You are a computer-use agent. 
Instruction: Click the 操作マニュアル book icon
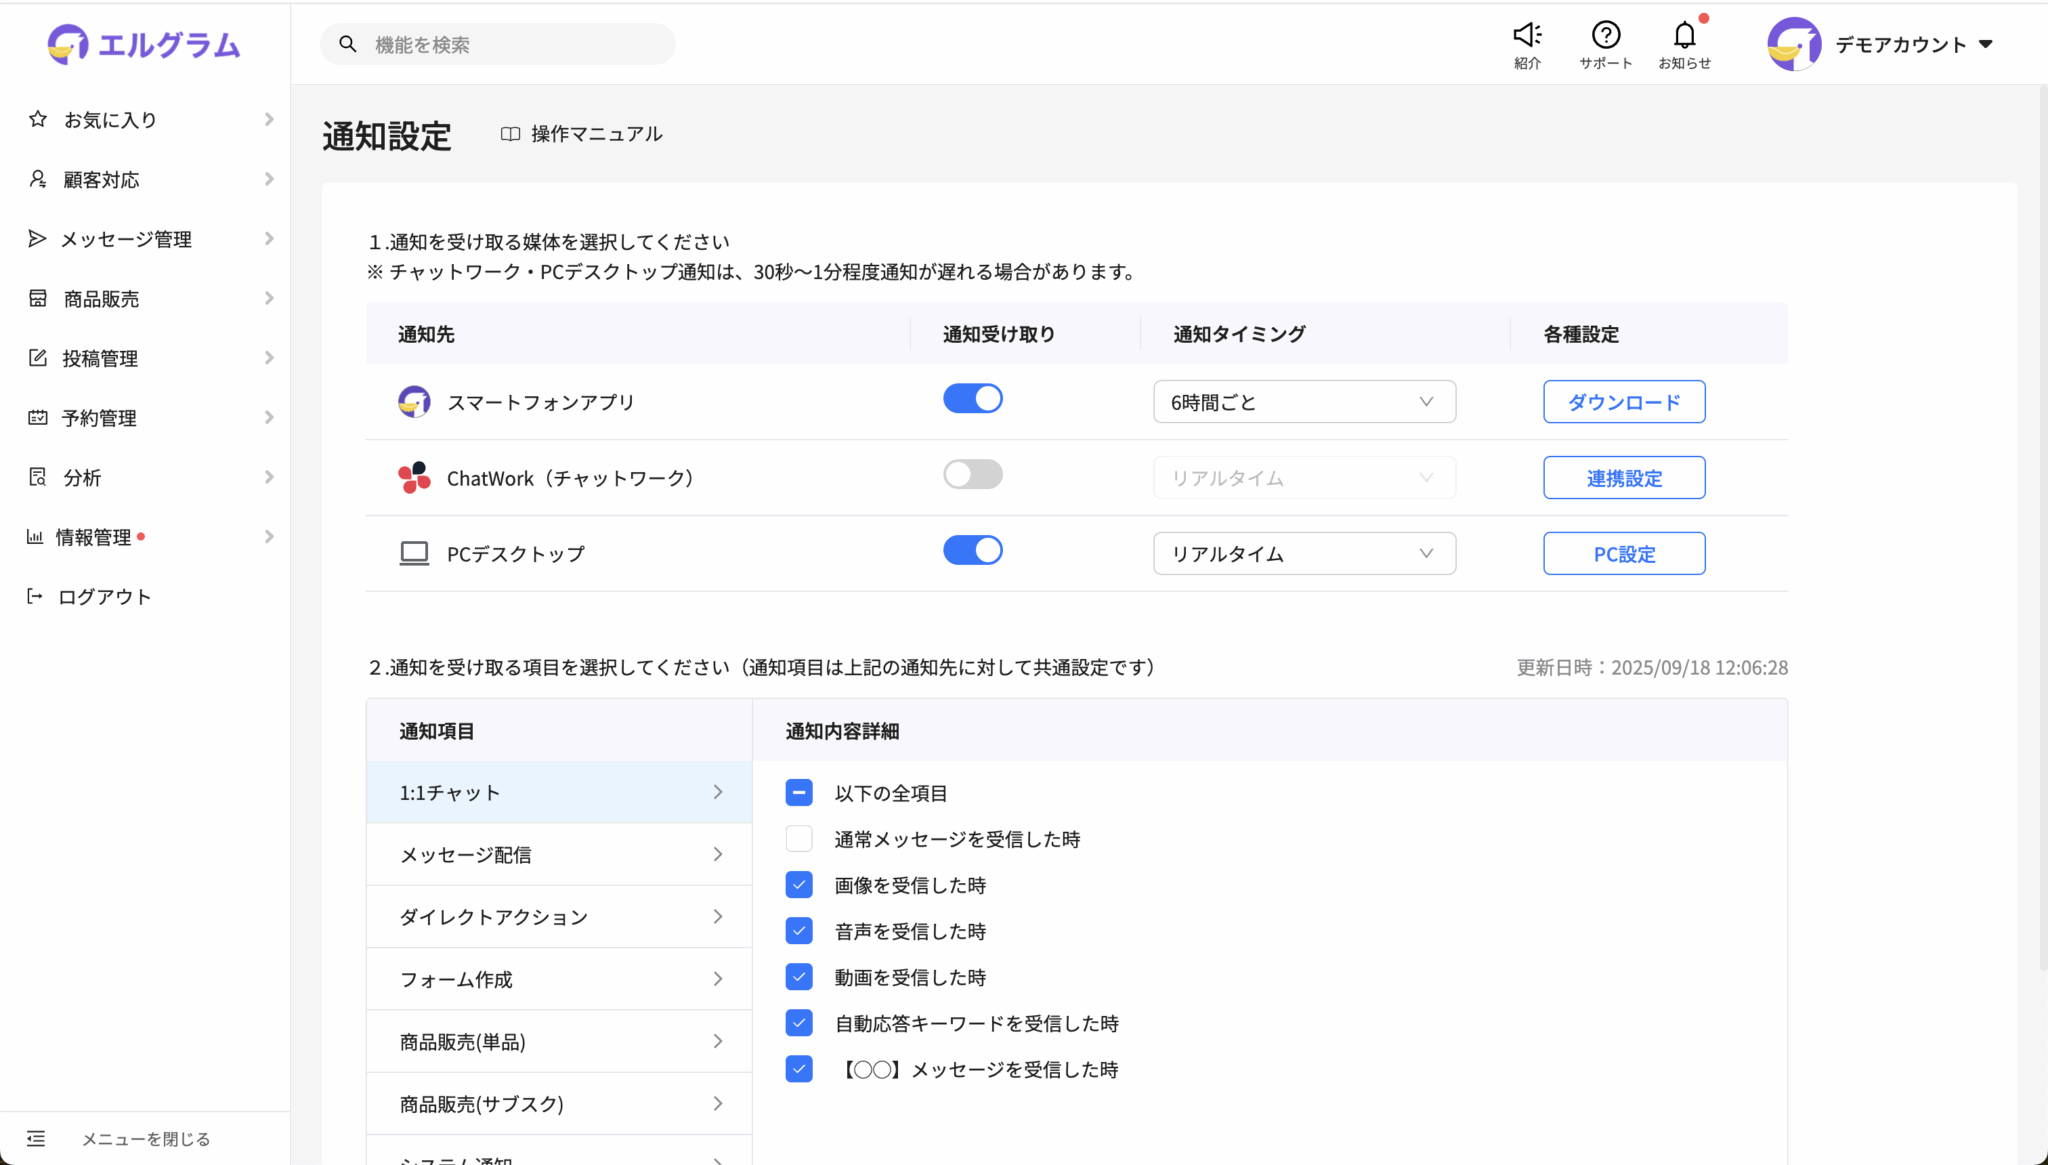(x=510, y=134)
